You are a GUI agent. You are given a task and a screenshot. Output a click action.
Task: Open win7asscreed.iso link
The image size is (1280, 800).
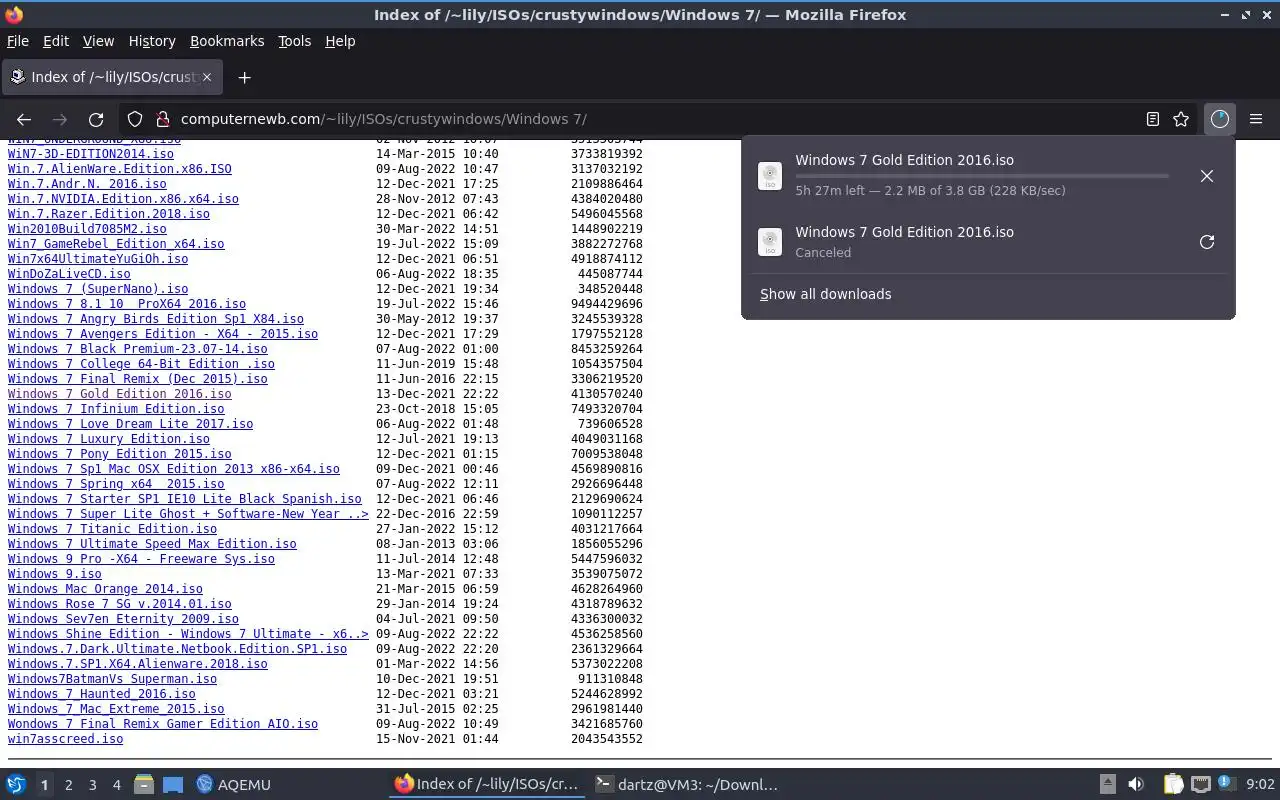(65, 739)
